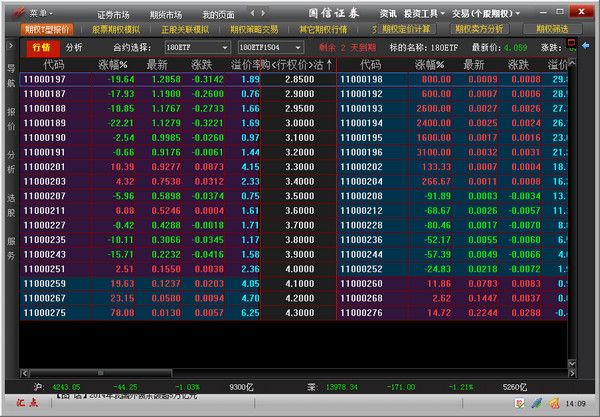Viewport: 600px width, 417px height.
Task: Open the 180ETF1504 contract dropdown
Action: 271,47
